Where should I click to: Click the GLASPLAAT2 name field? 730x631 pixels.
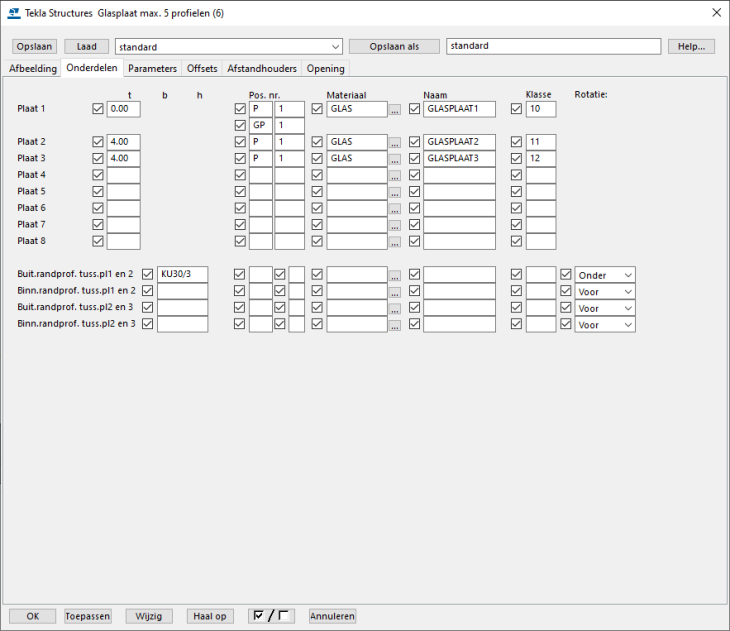point(460,142)
